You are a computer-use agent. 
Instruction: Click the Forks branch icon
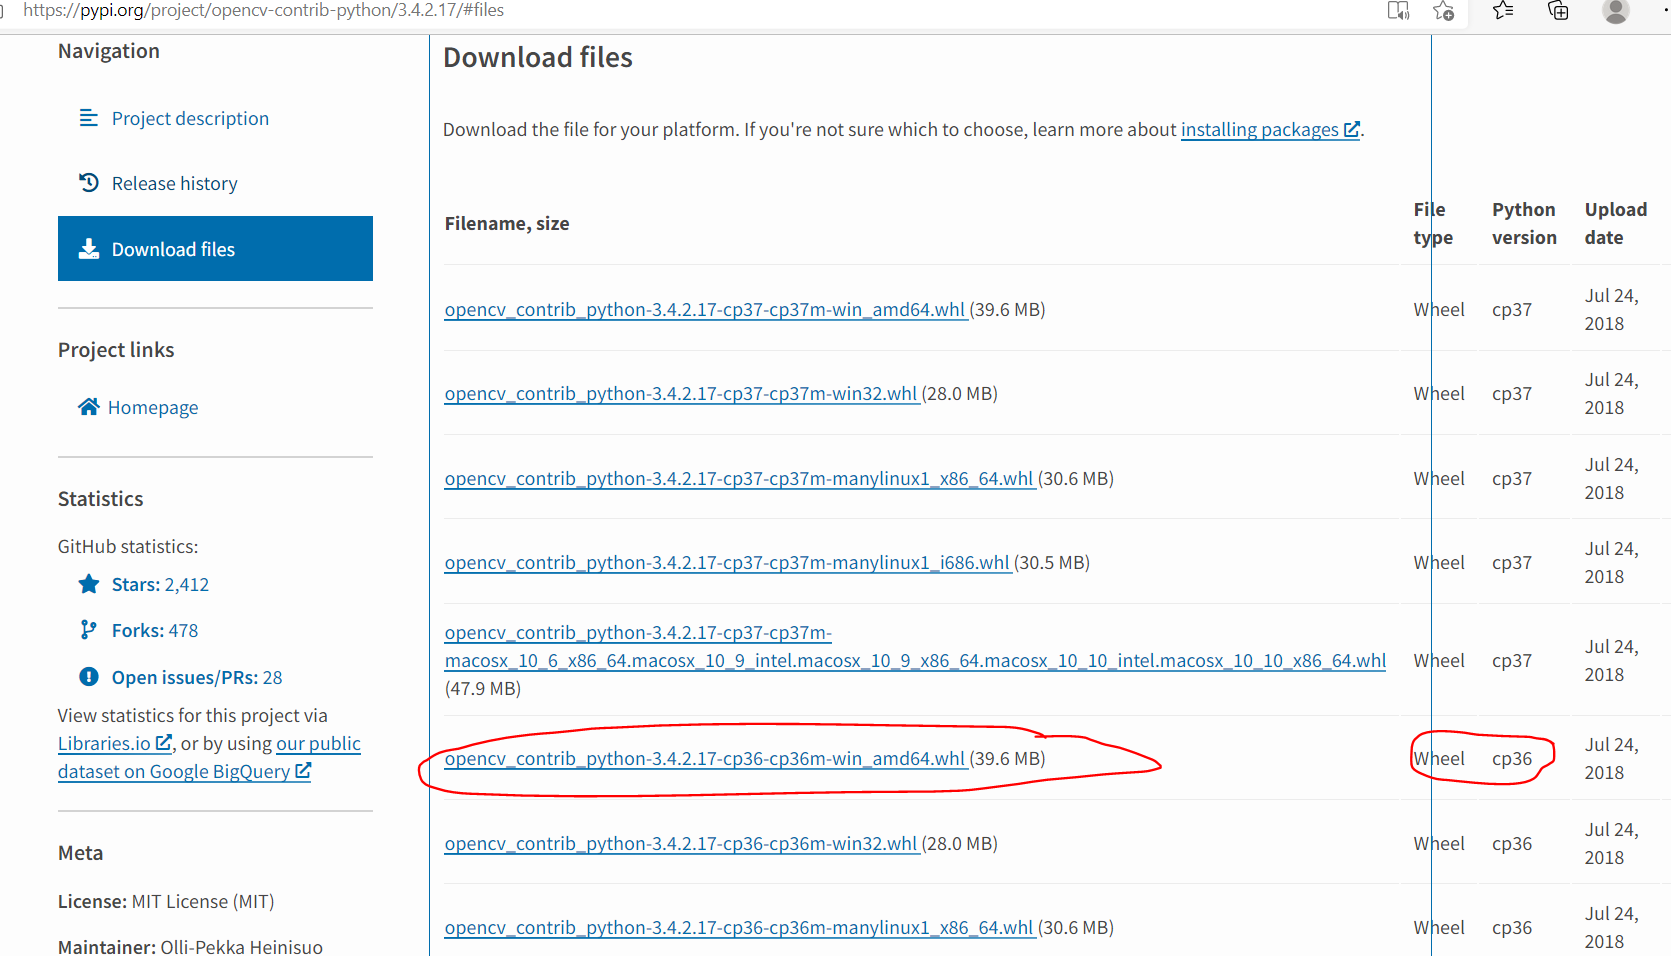tap(89, 630)
